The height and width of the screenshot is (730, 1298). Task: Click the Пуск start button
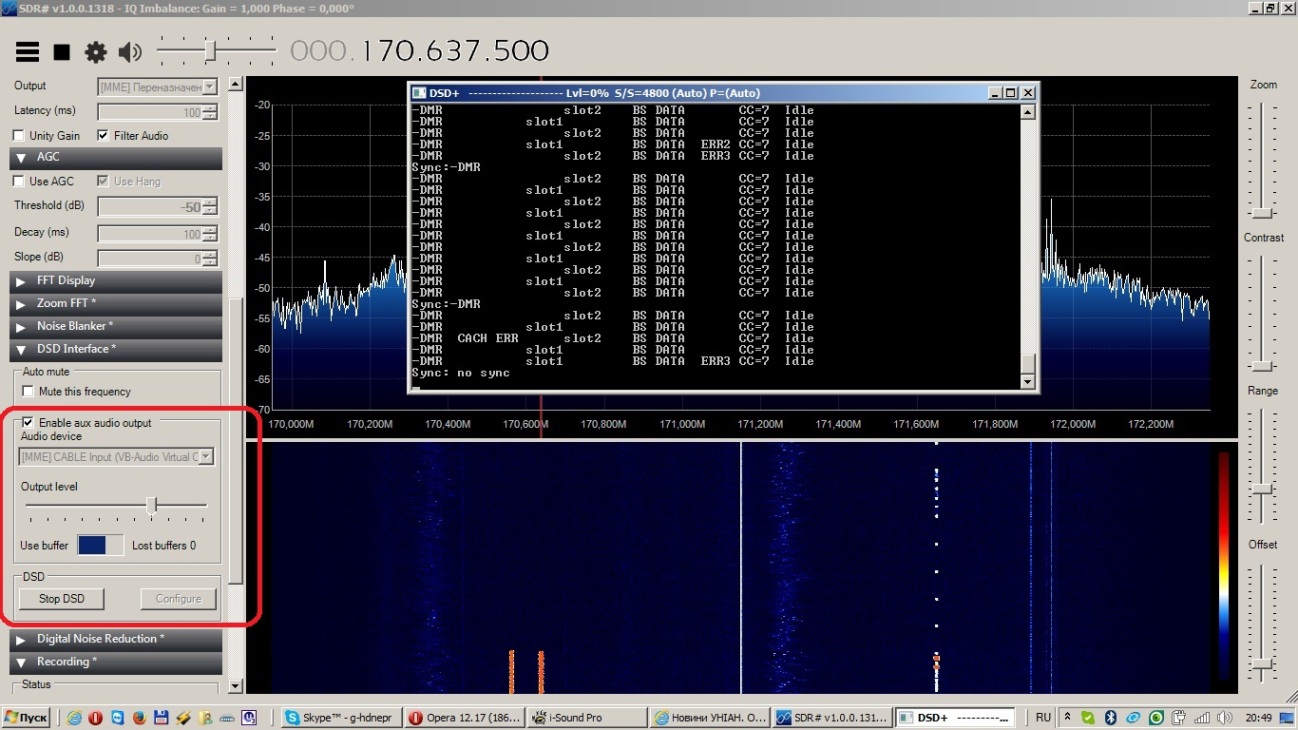27,717
